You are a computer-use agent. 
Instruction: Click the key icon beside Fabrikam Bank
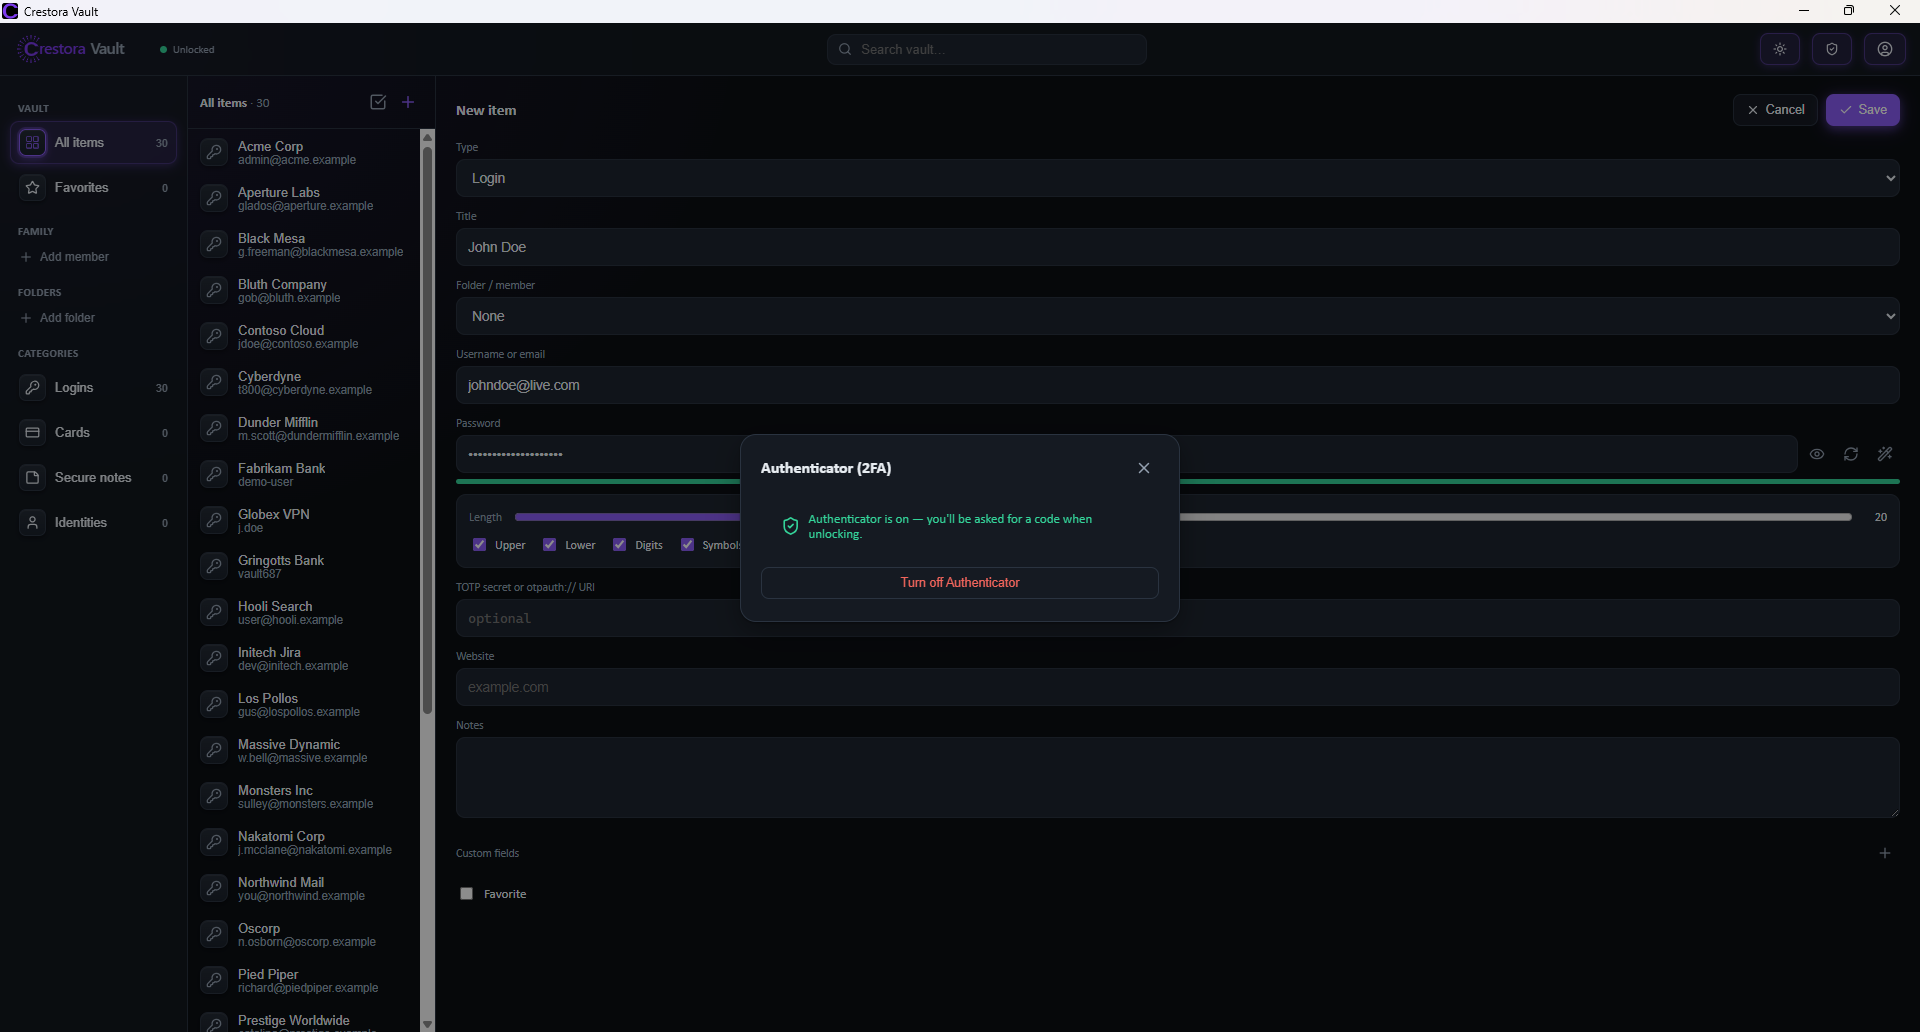click(214, 474)
